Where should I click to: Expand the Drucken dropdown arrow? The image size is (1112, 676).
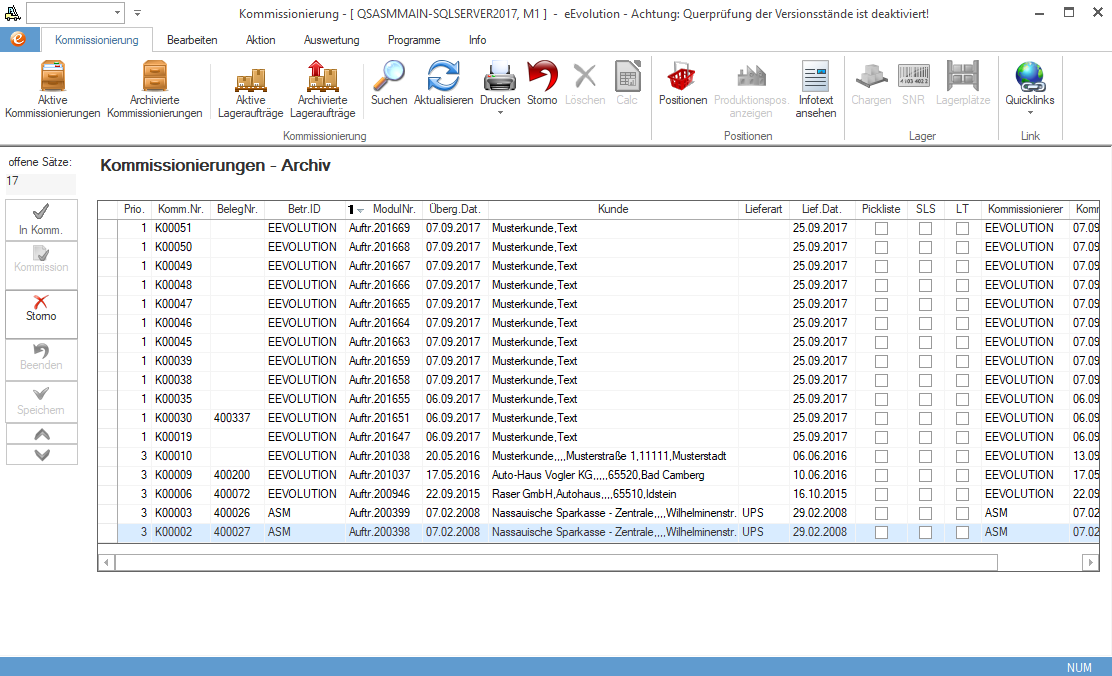point(500,113)
